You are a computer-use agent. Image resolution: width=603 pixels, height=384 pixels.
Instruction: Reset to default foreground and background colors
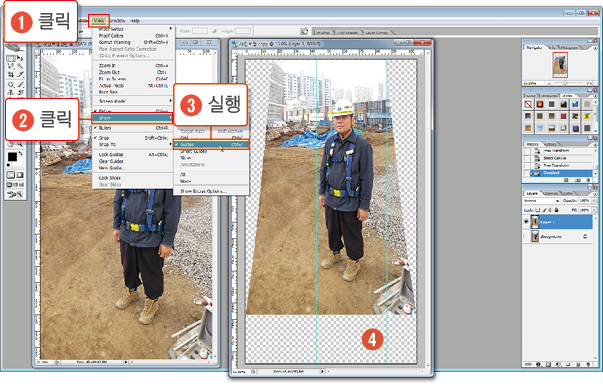[8, 165]
